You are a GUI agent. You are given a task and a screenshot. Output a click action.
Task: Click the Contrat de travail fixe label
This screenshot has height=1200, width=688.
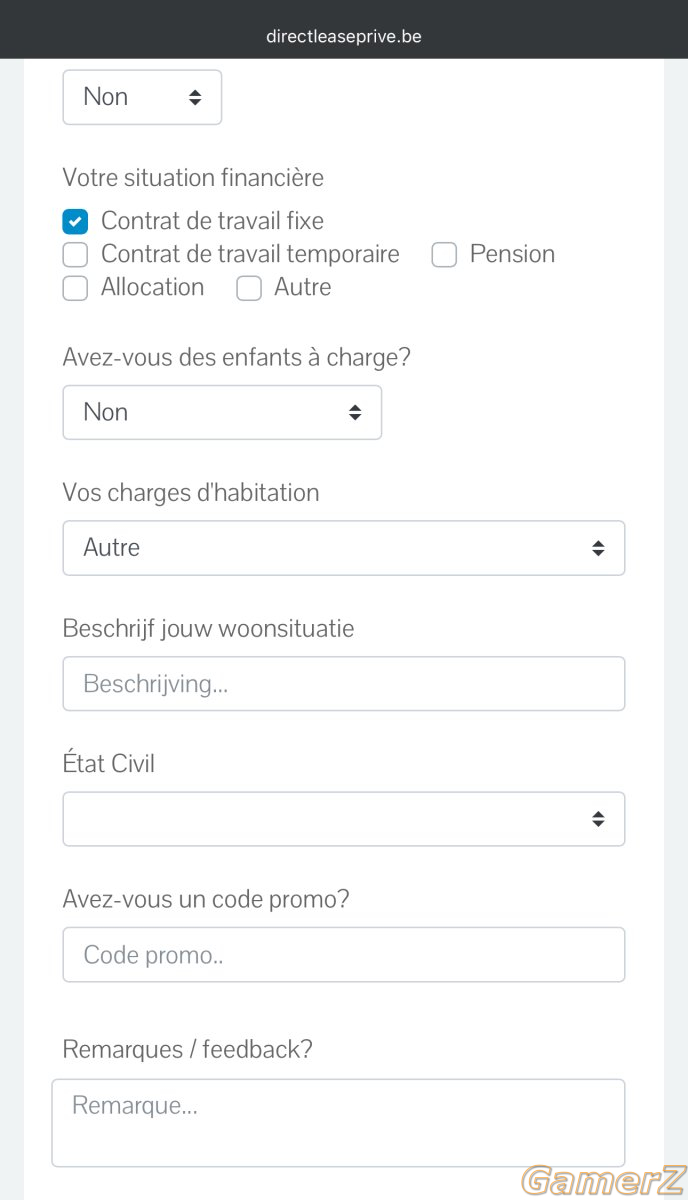(x=212, y=221)
